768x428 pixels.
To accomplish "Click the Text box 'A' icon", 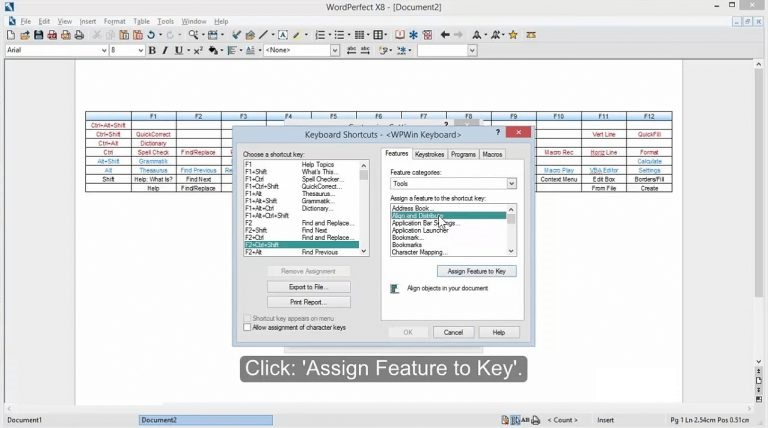I will point(283,35).
